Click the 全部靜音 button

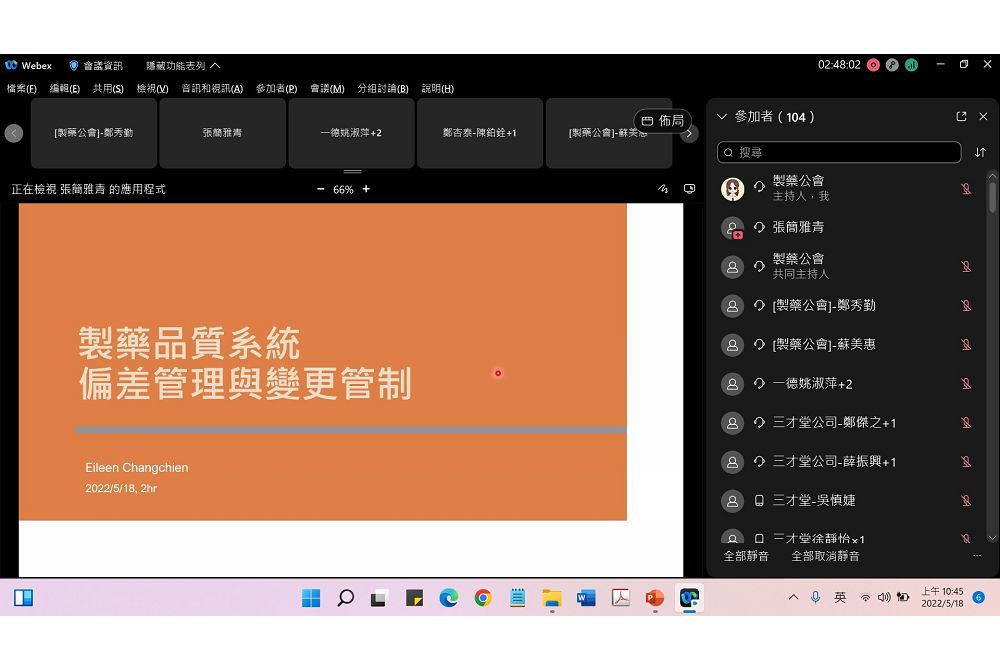click(x=746, y=556)
